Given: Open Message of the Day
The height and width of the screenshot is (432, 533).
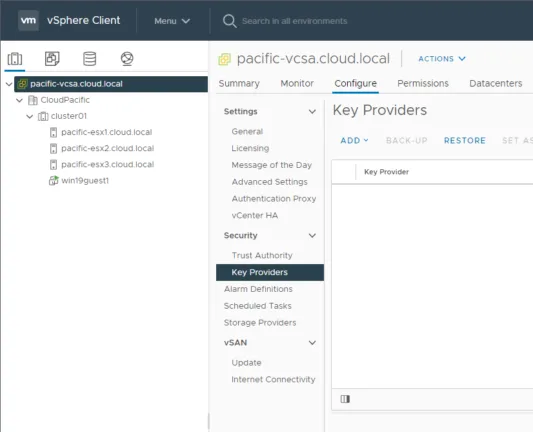Looking at the screenshot, I should click(x=272, y=165).
